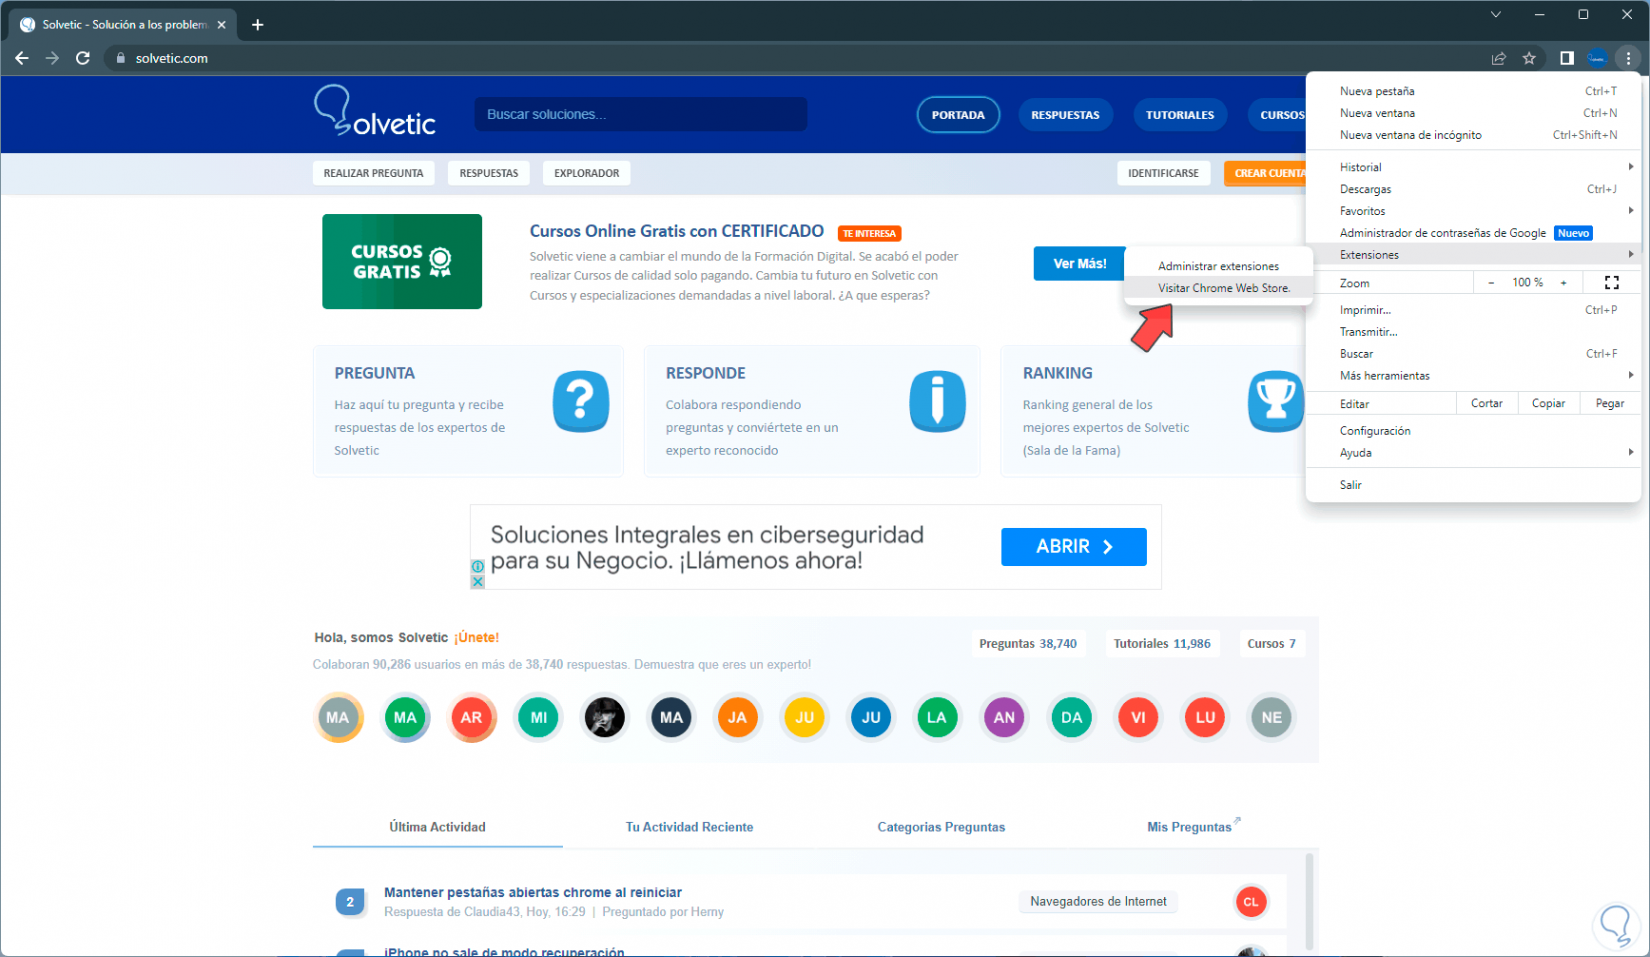Open the Extensiones submenu

click(1473, 255)
